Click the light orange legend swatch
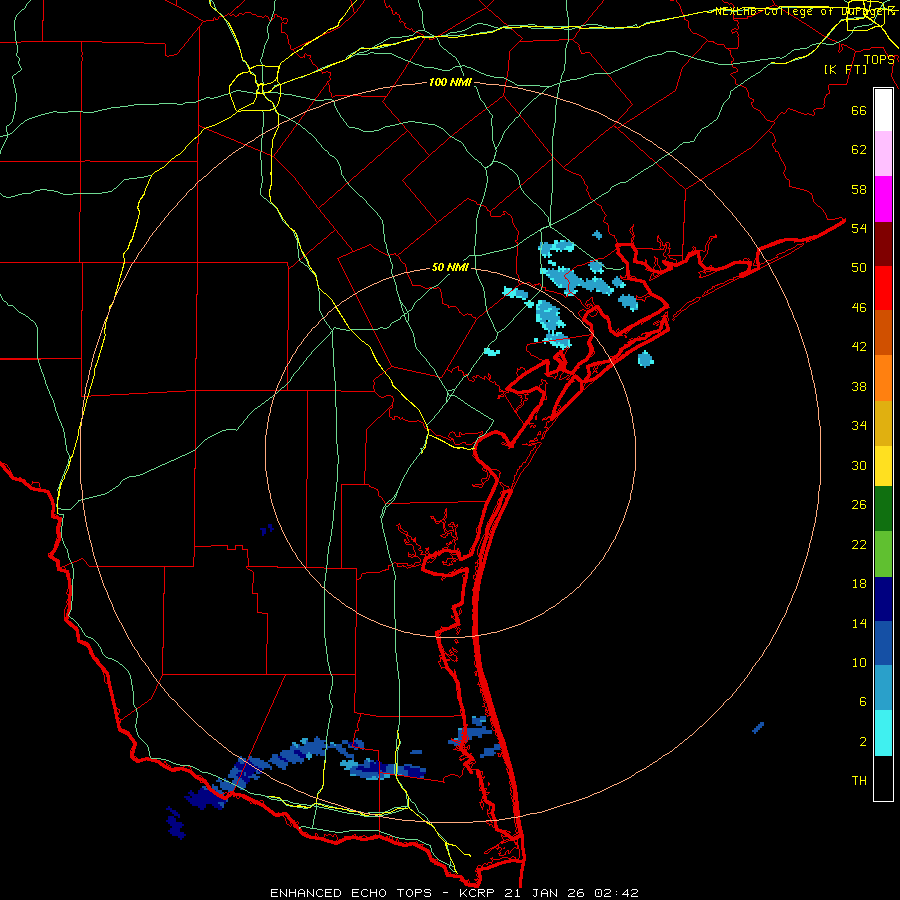Screen dimensions: 900x900 (x=883, y=378)
